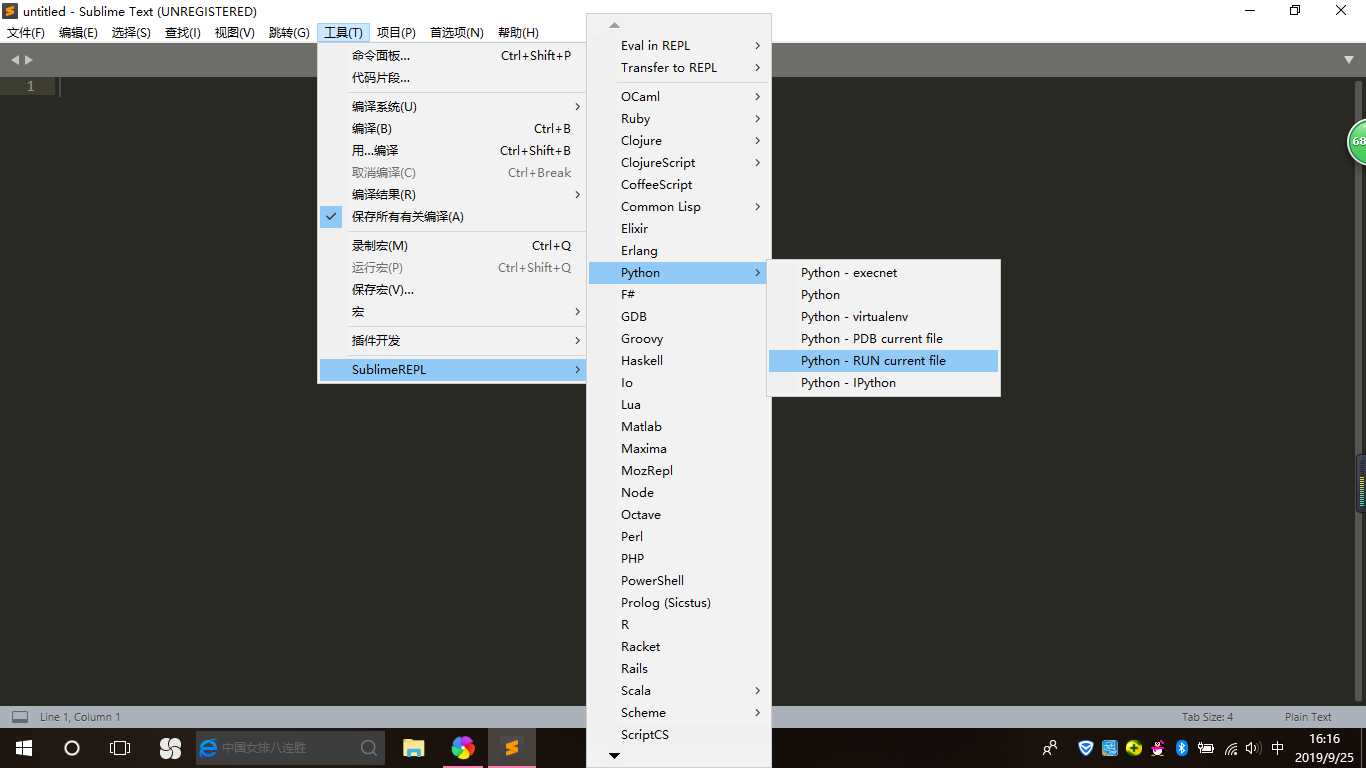
Task: Click the tab navigate back arrow
Action: tap(15, 60)
